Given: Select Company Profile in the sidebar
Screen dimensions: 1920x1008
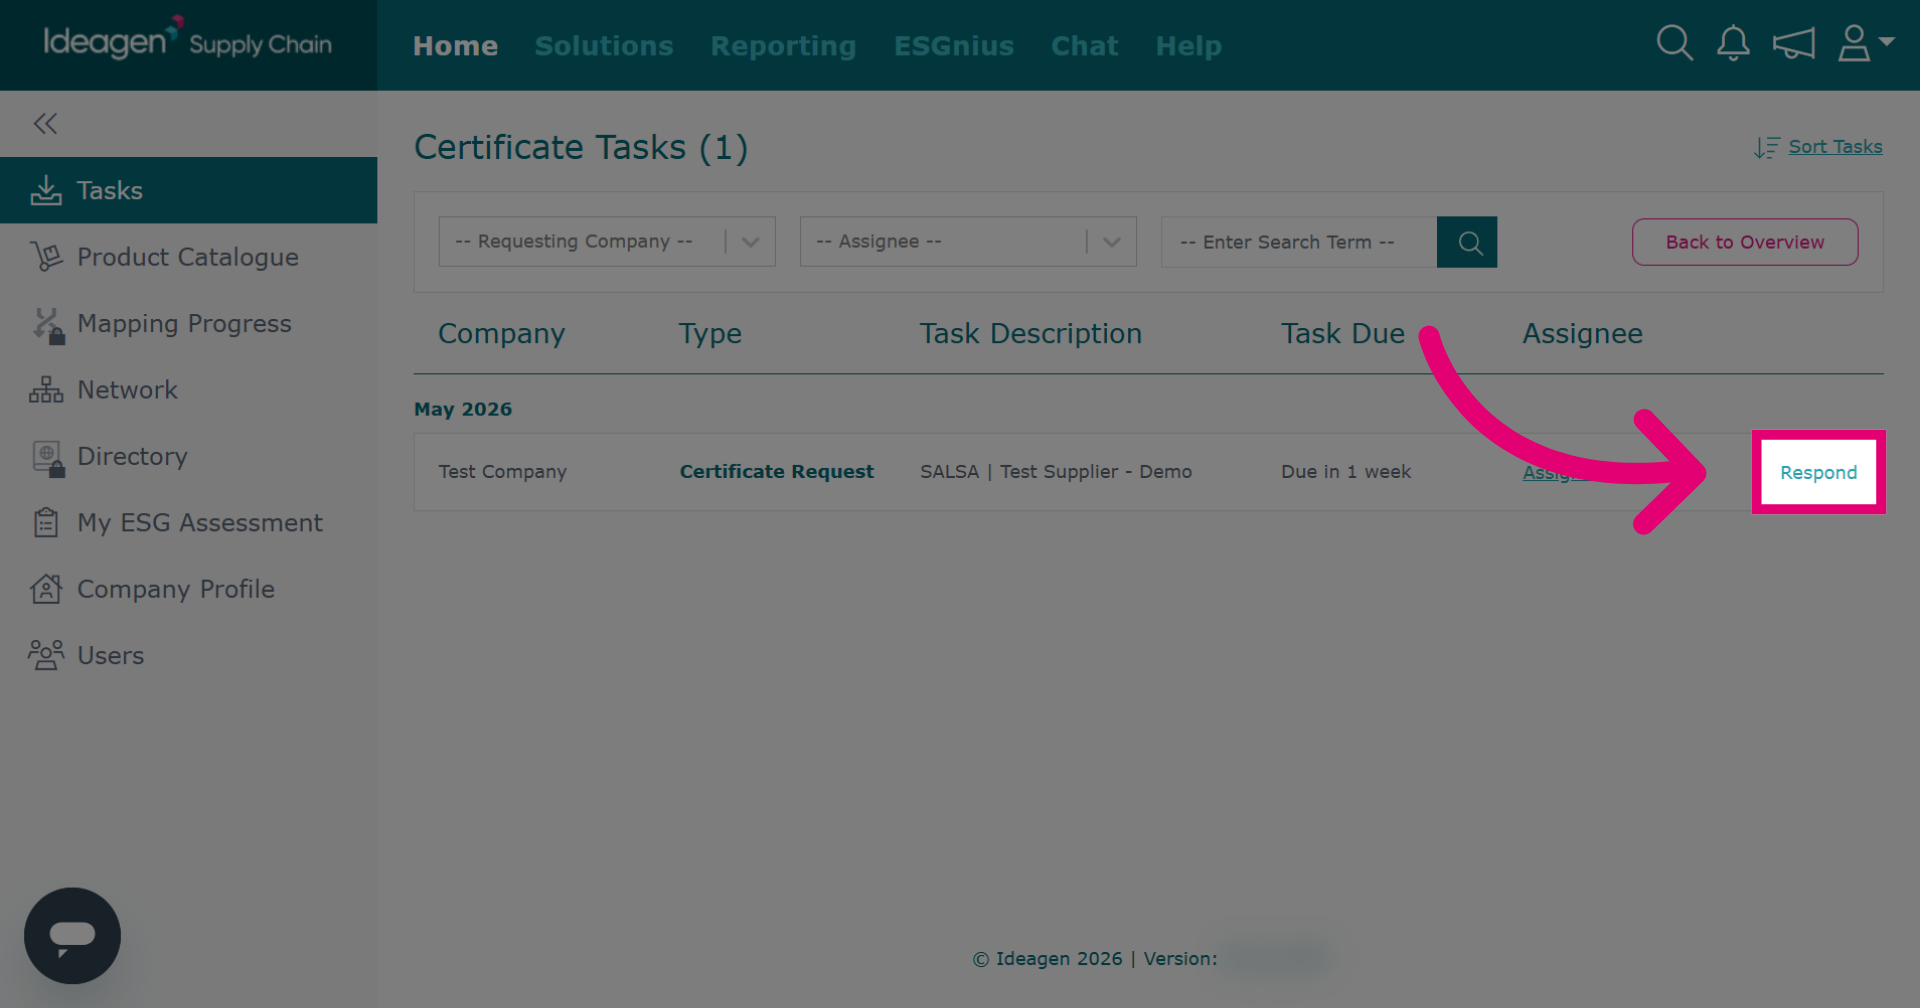Looking at the screenshot, I should (188, 589).
